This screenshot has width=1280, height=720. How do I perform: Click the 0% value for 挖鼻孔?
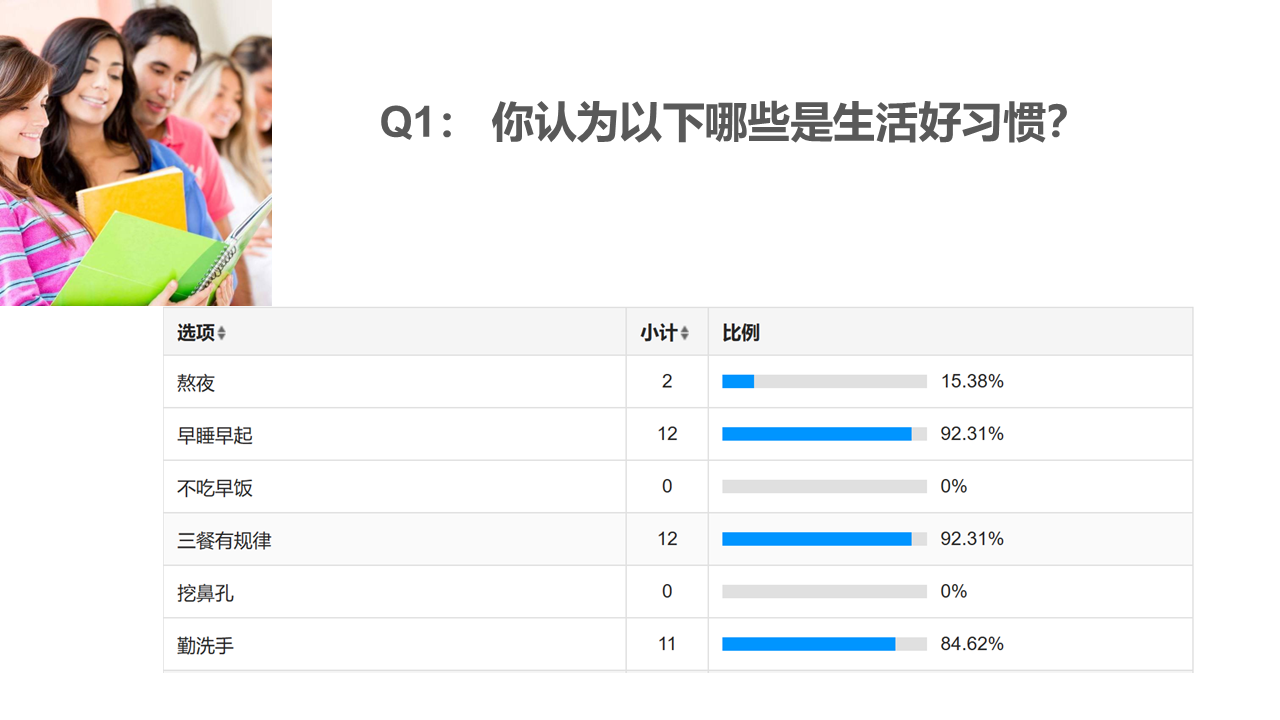pyautogui.click(x=954, y=591)
